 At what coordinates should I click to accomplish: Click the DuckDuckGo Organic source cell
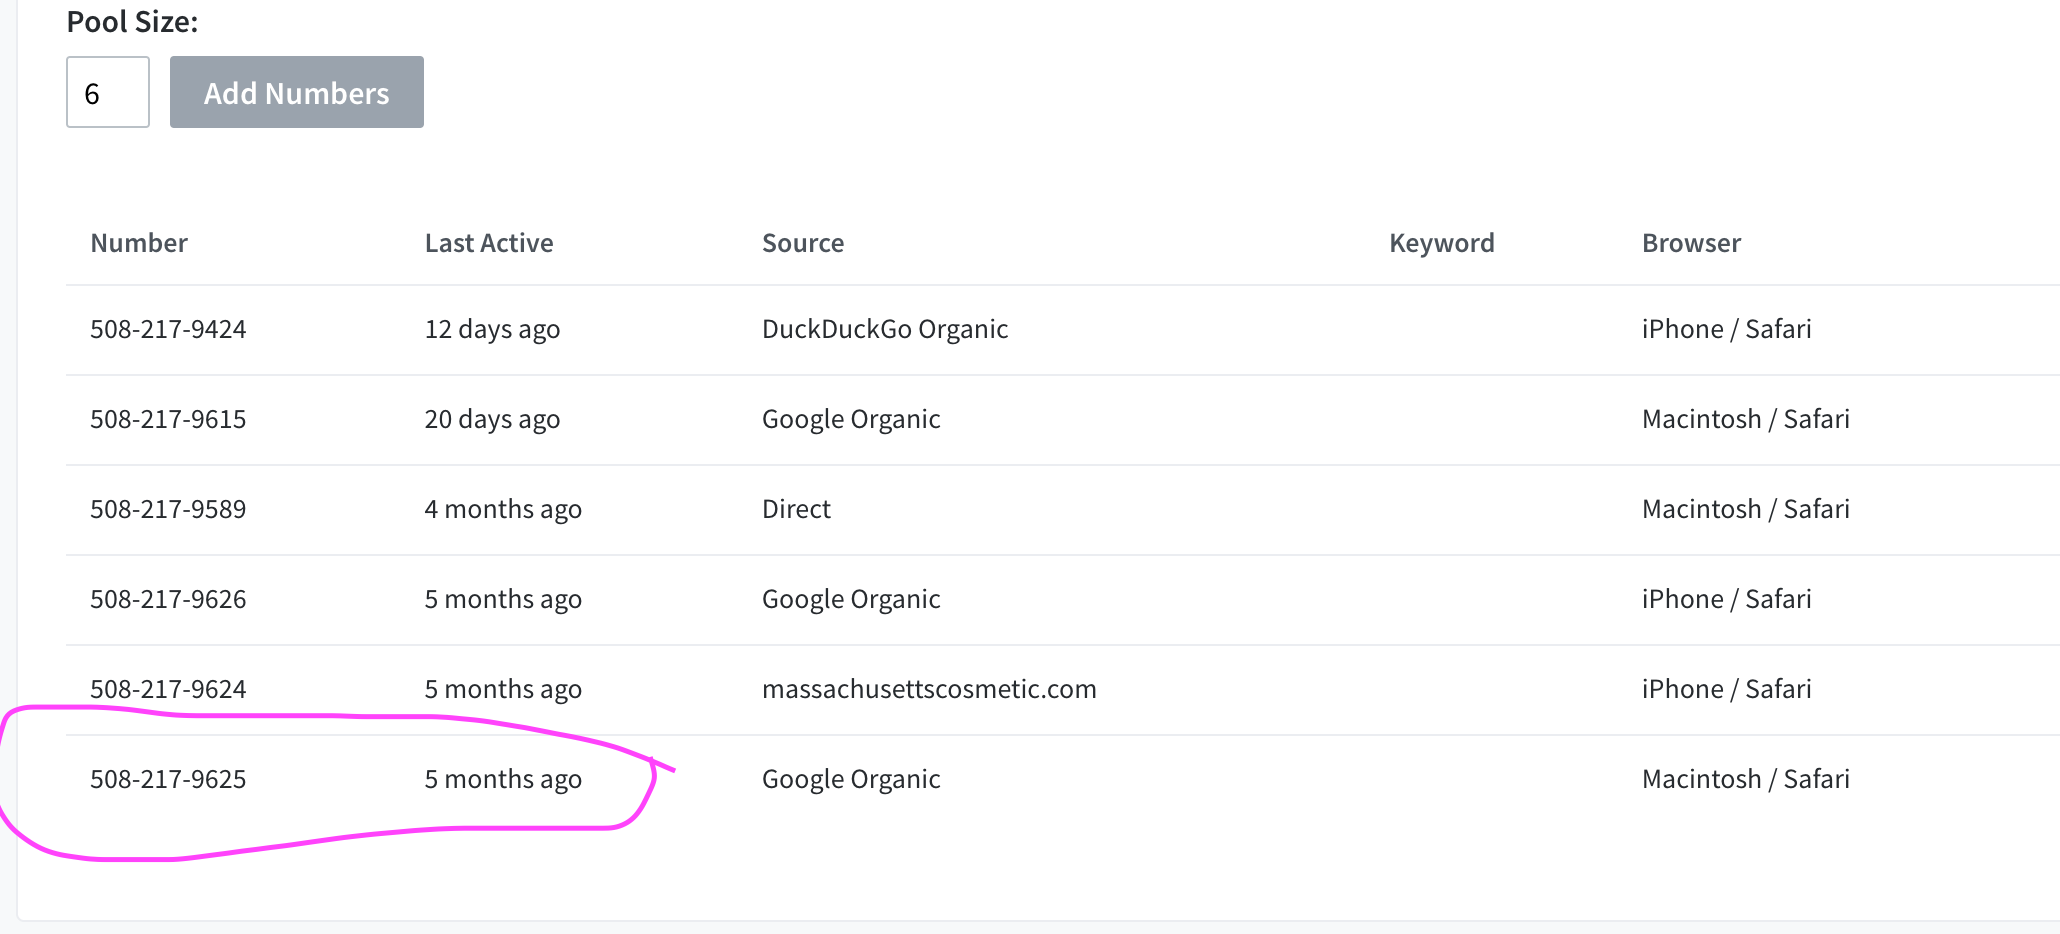pyautogui.click(x=885, y=329)
